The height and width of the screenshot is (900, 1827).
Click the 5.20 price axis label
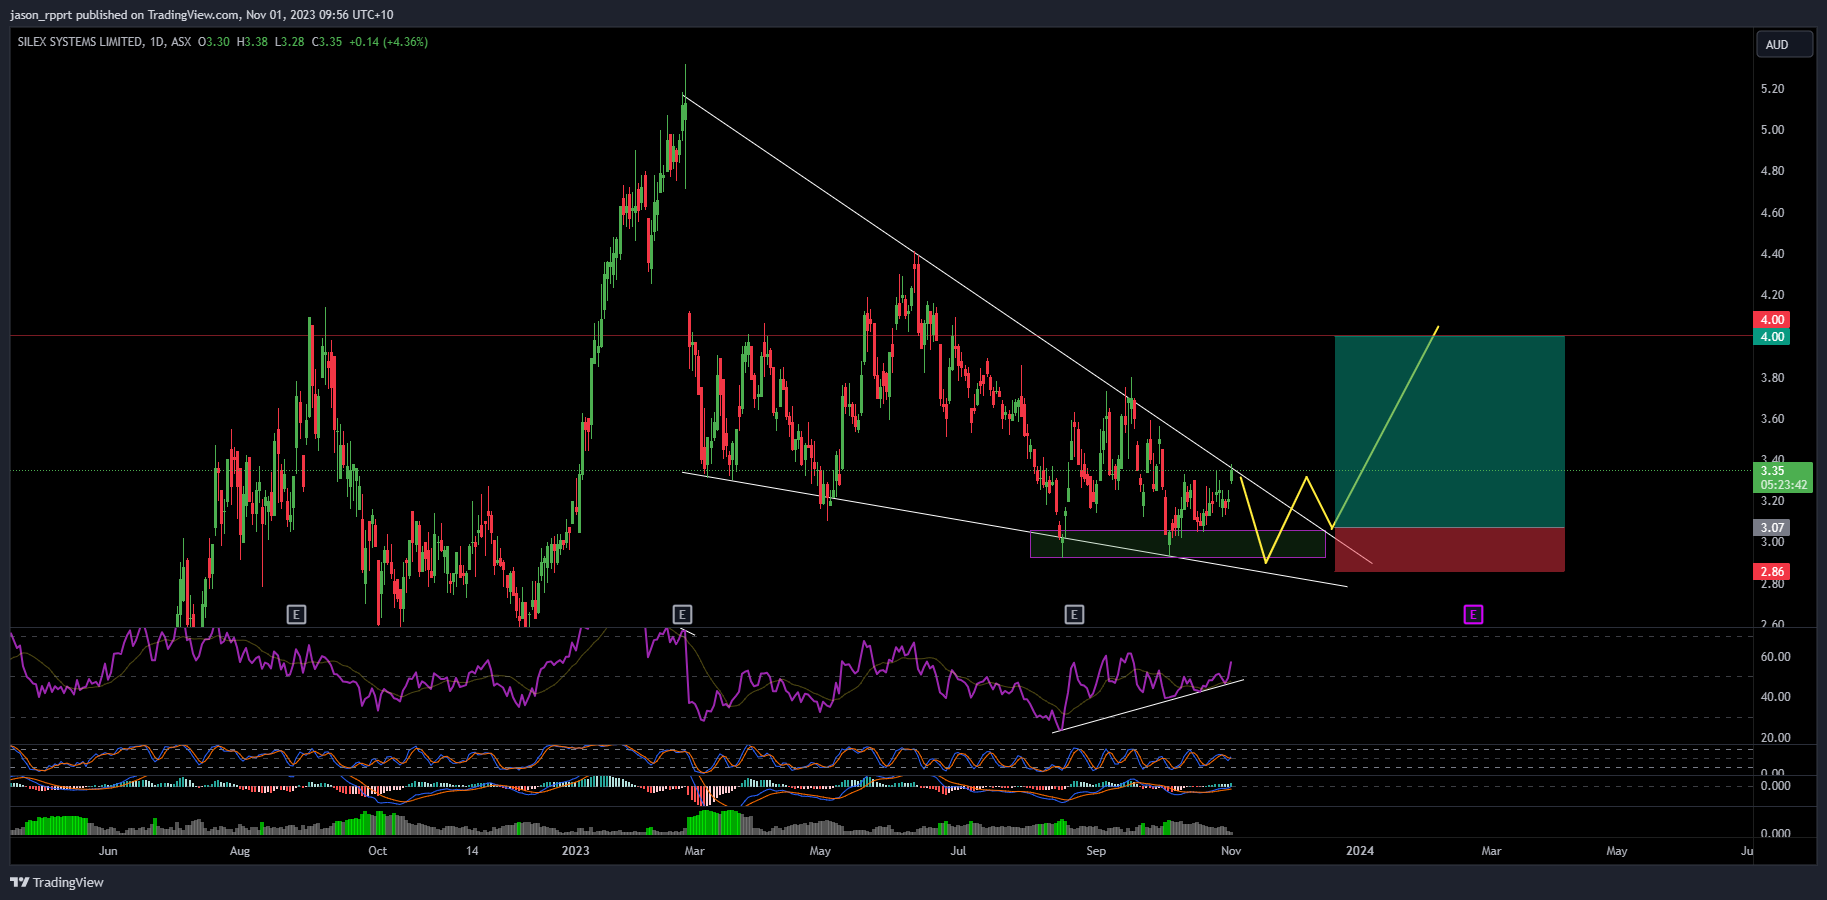[1772, 89]
